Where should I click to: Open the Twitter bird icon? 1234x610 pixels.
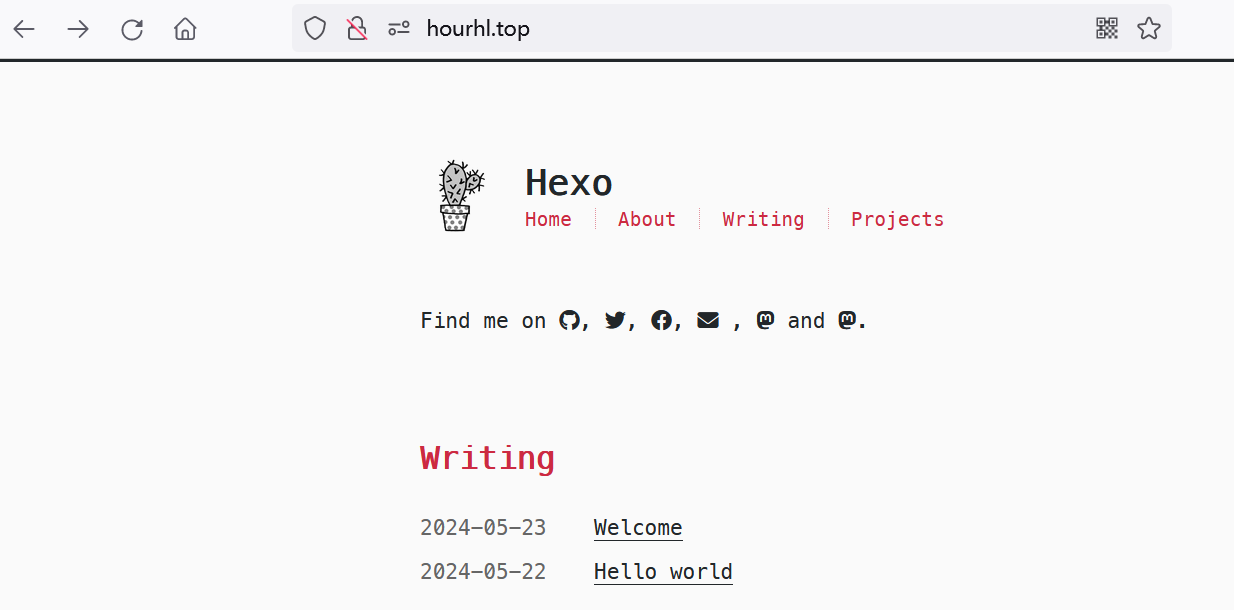click(615, 320)
